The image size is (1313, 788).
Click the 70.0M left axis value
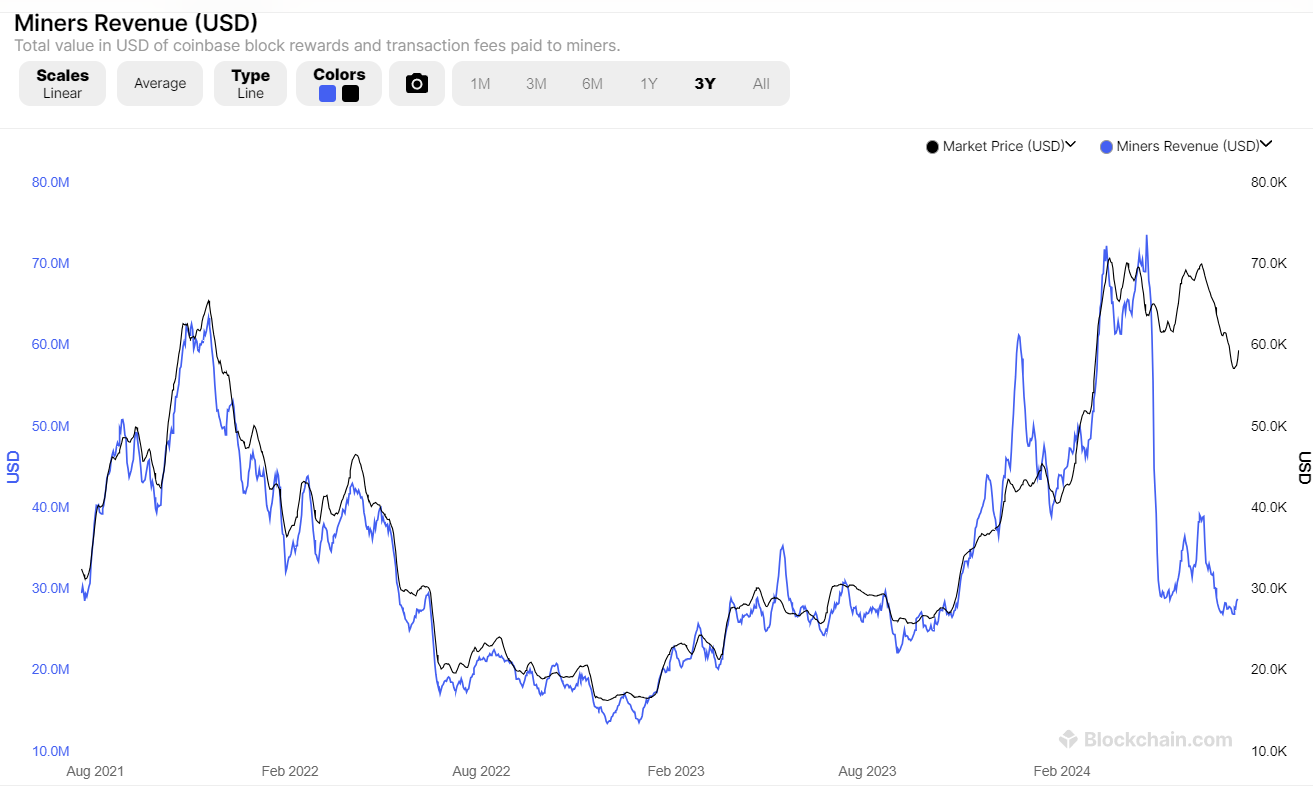pos(51,263)
